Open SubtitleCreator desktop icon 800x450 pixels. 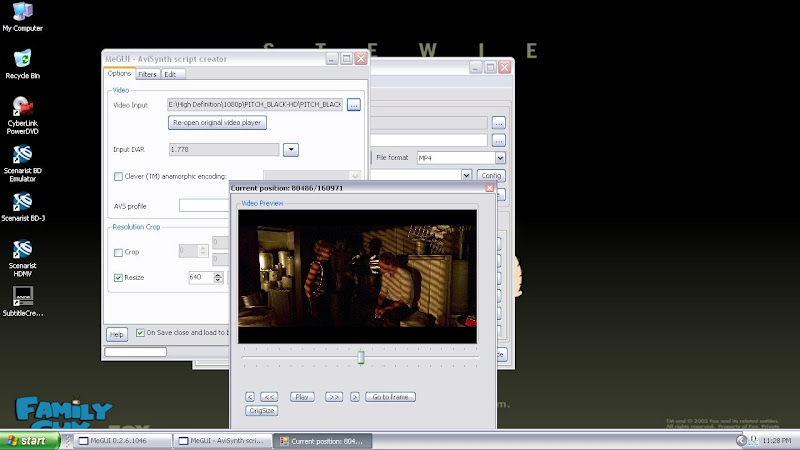coord(22,301)
